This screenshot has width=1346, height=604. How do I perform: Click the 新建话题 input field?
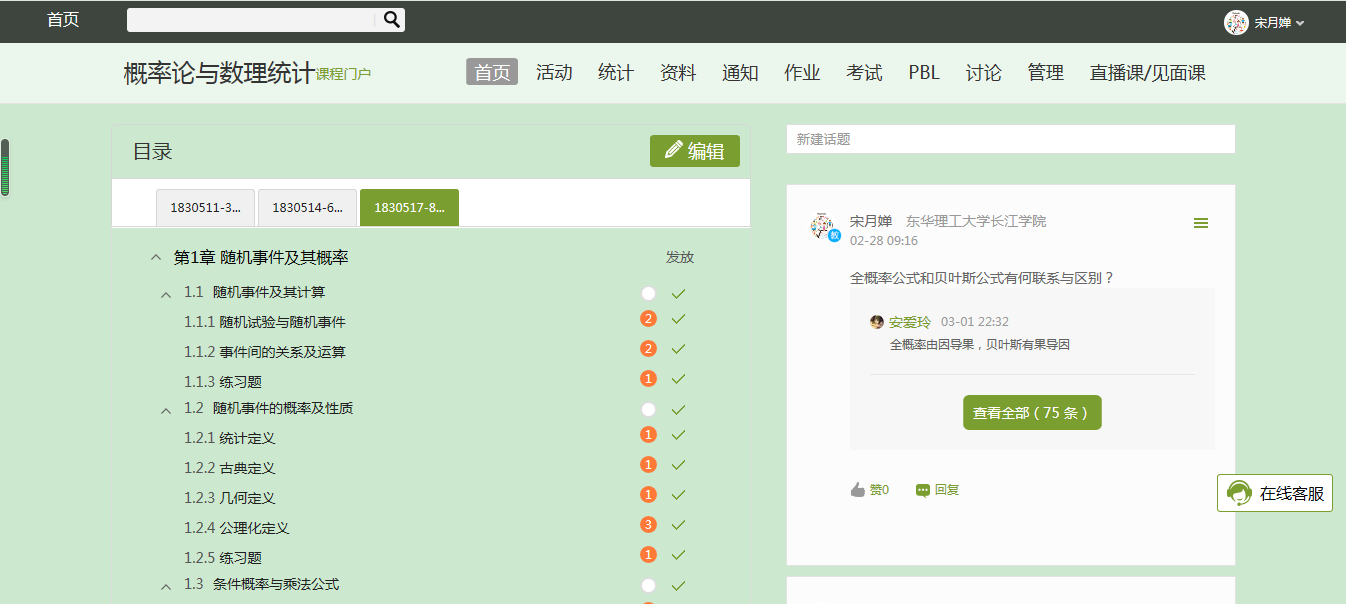click(1010, 139)
